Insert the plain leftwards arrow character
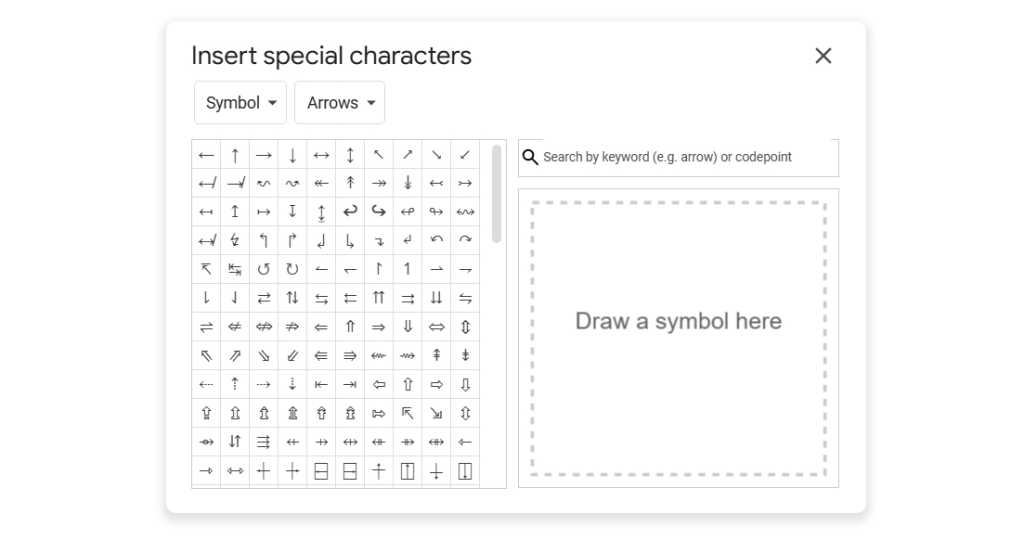The width and height of the screenshot is (1024, 539). point(206,155)
